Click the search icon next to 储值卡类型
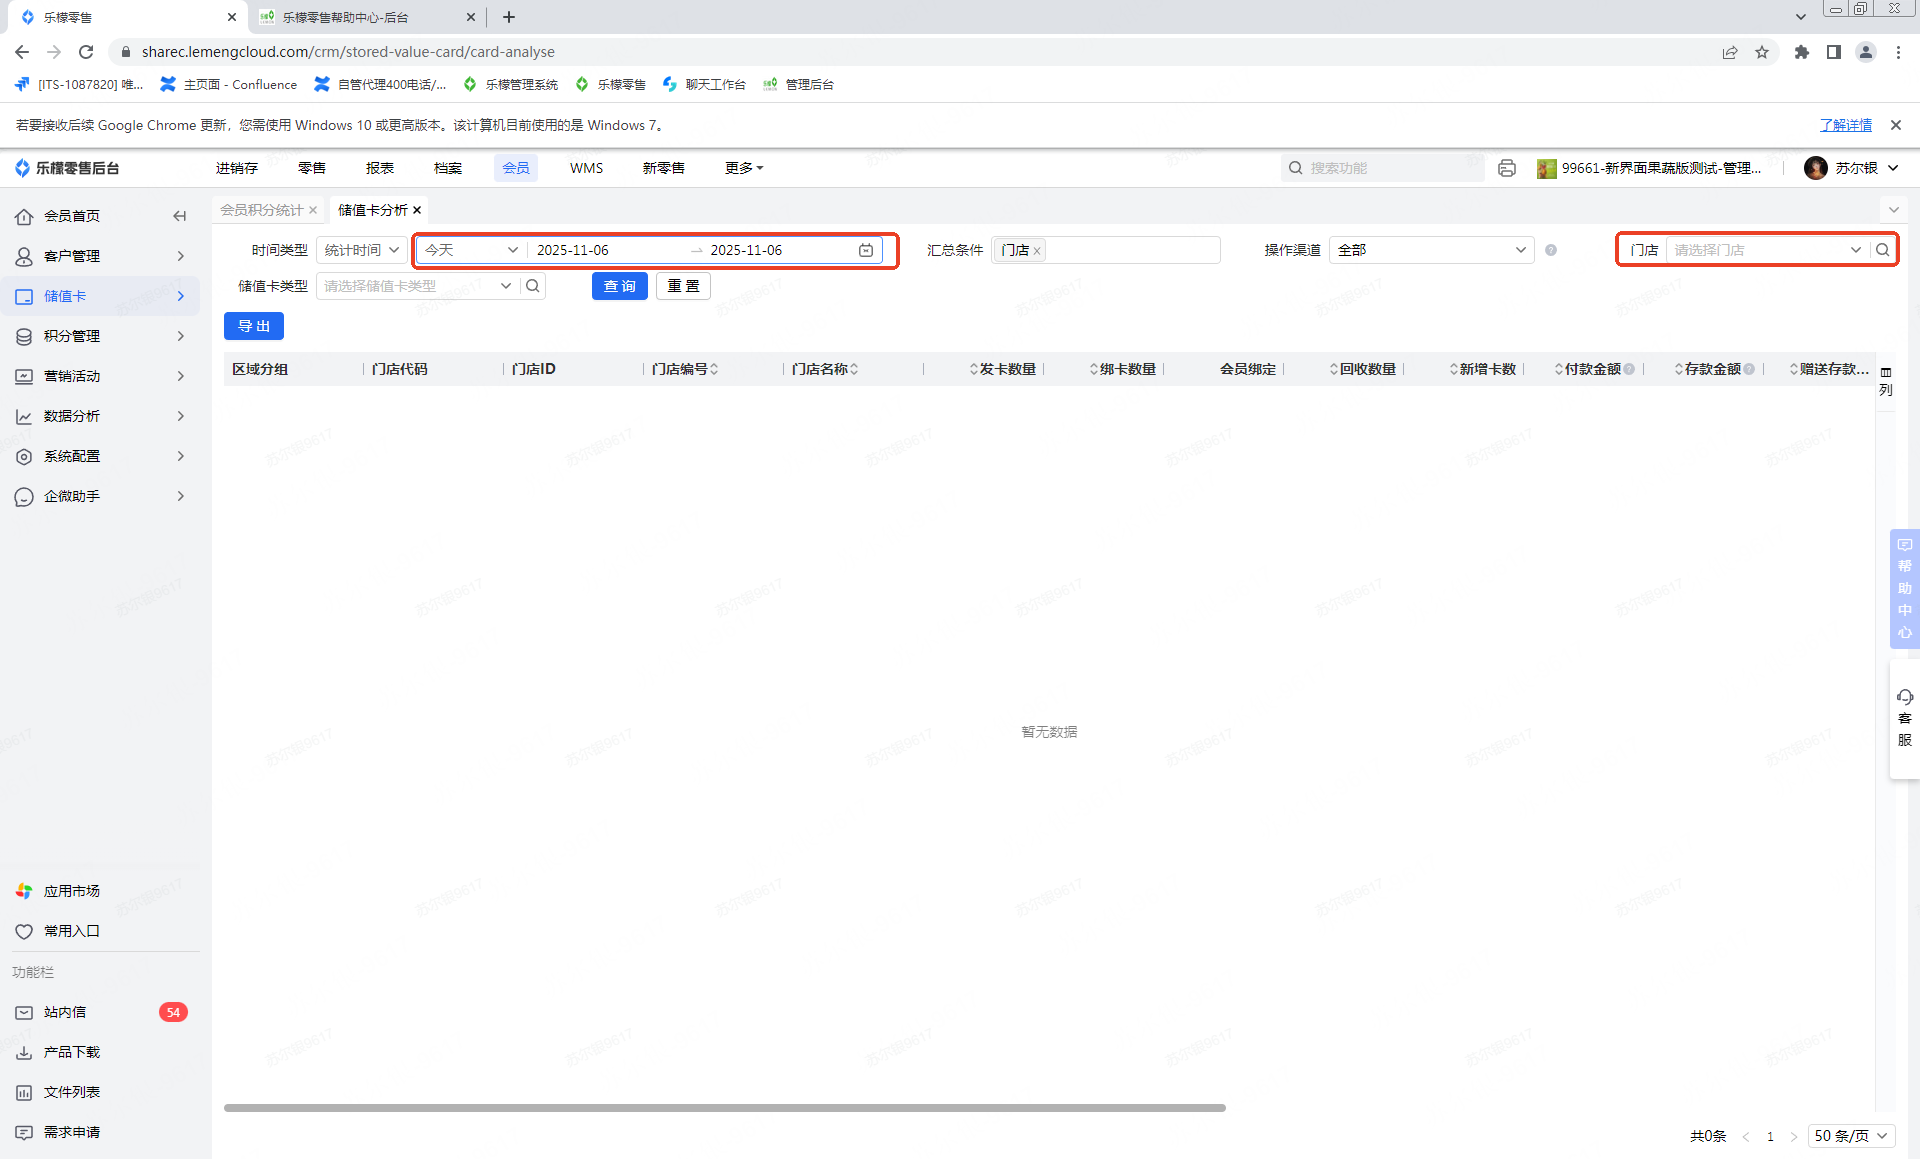Image resolution: width=1920 pixels, height=1159 pixels. tap(533, 286)
